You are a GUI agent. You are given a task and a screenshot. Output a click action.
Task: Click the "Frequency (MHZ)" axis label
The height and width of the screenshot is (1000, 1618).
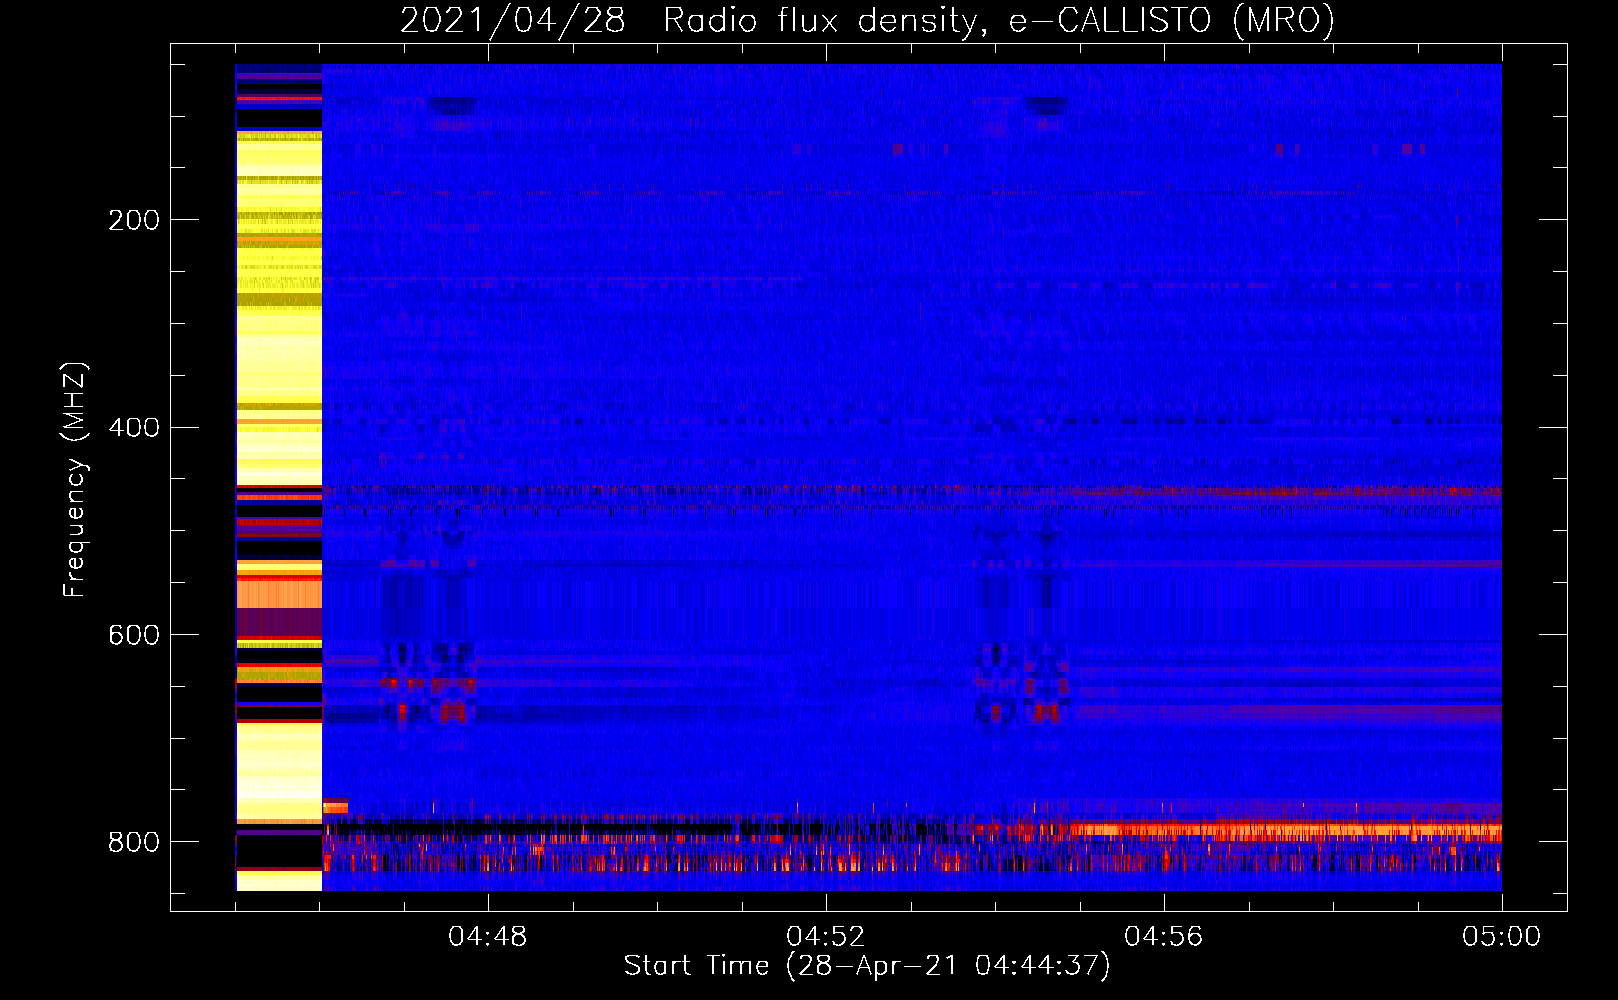point(74,480)
